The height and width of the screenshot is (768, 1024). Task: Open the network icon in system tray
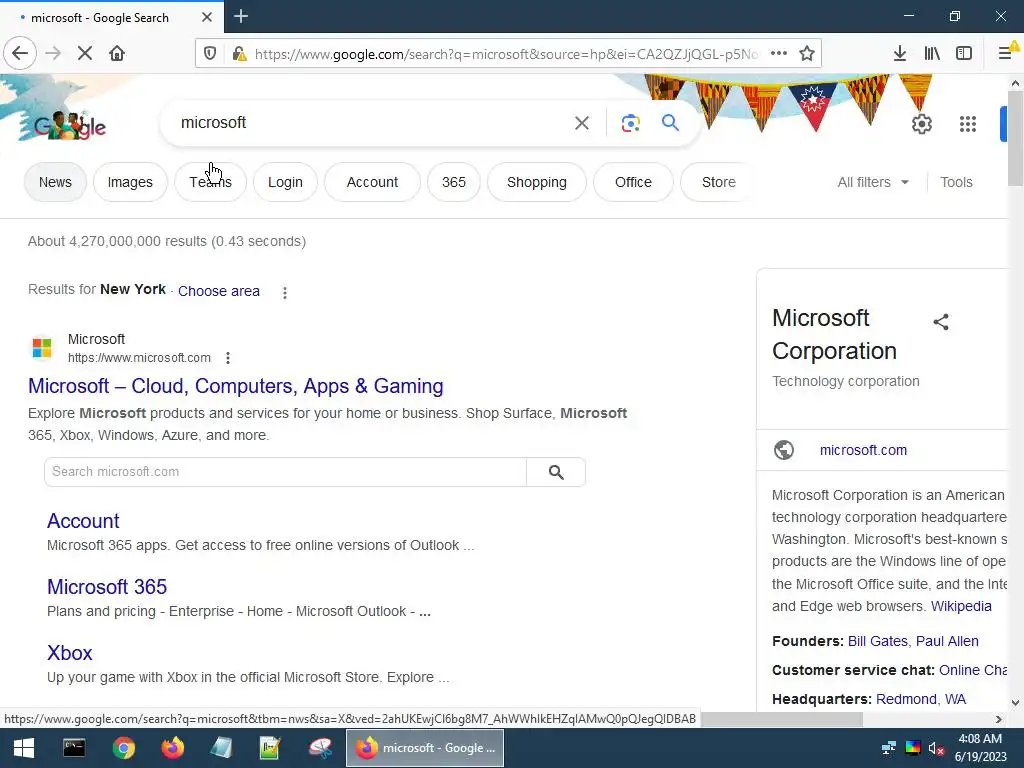889,748
